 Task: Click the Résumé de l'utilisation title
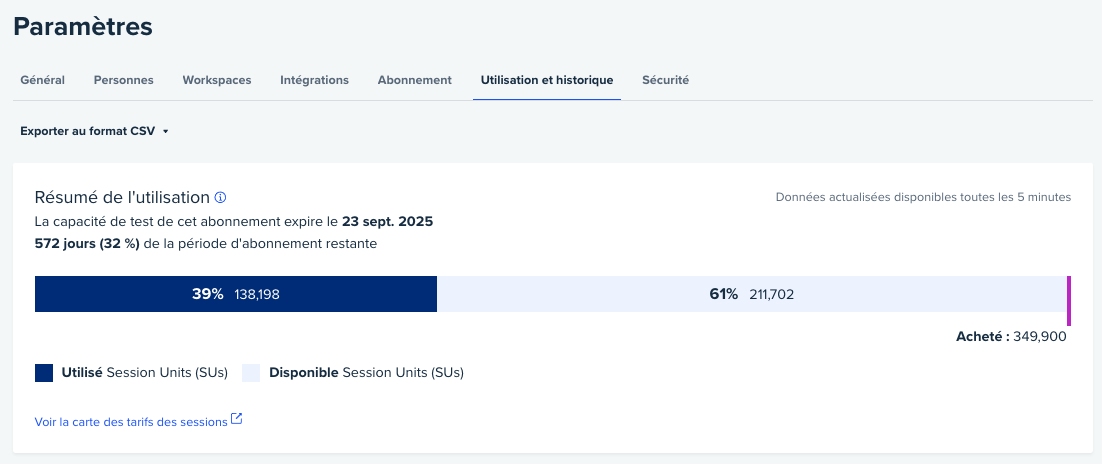(122, 198)
